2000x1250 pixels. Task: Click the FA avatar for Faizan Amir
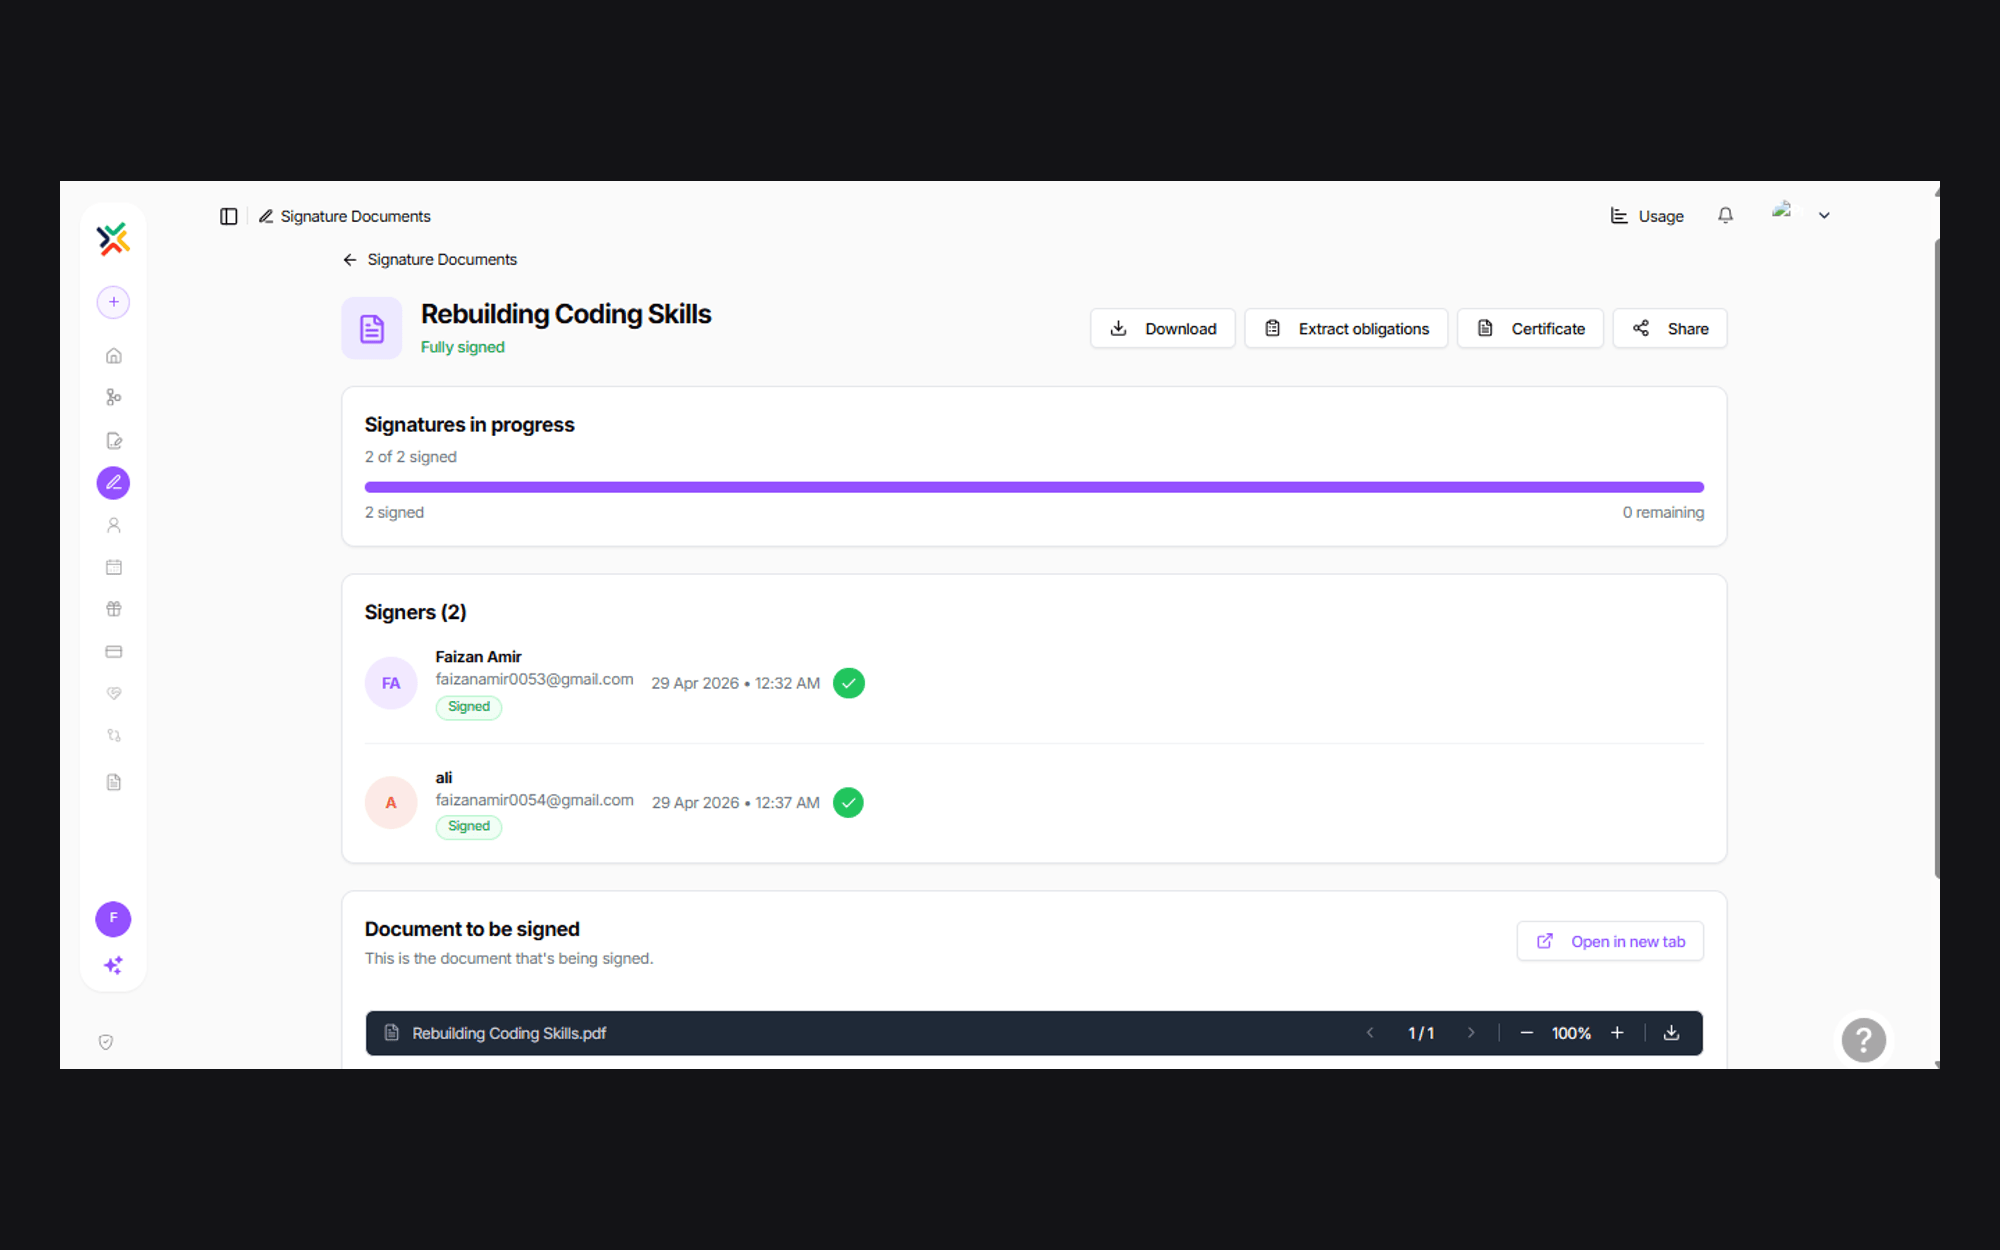(391, 683)
